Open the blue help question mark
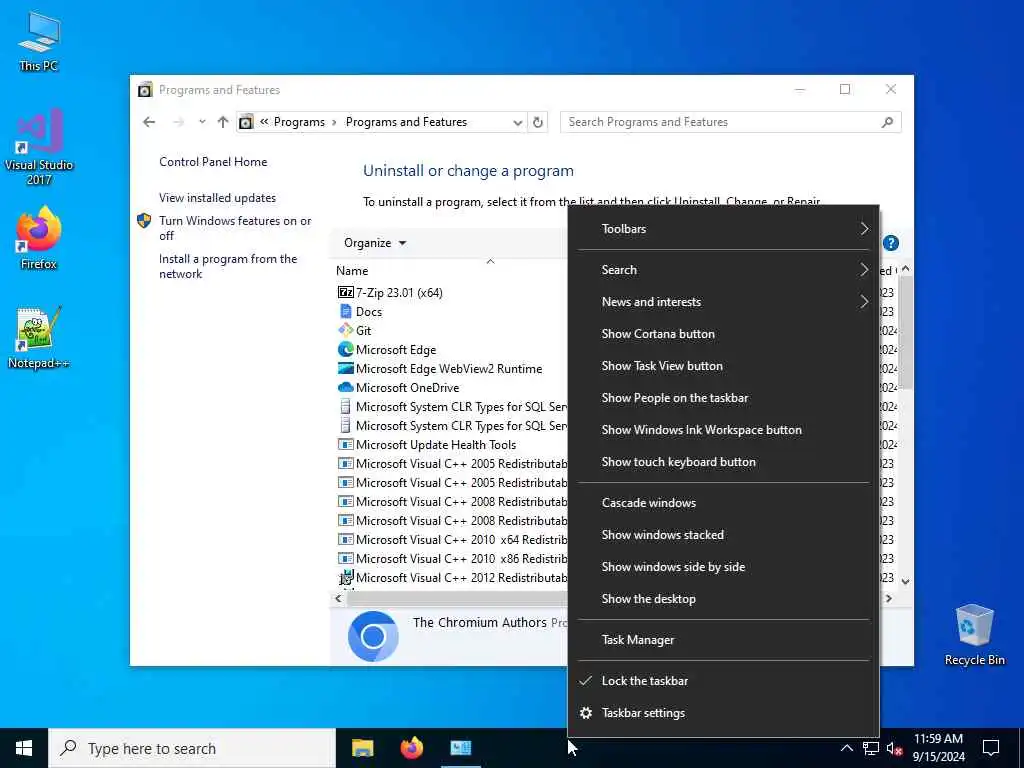The image size is (1024, 768). [x=891, y=243]
